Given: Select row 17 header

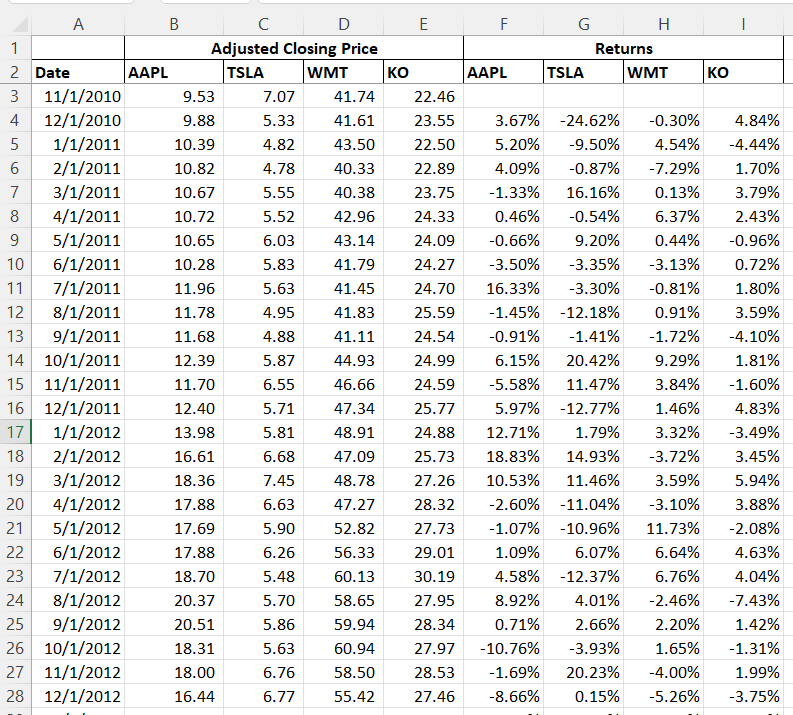Looking at the screenshot, I should (15, 432).
